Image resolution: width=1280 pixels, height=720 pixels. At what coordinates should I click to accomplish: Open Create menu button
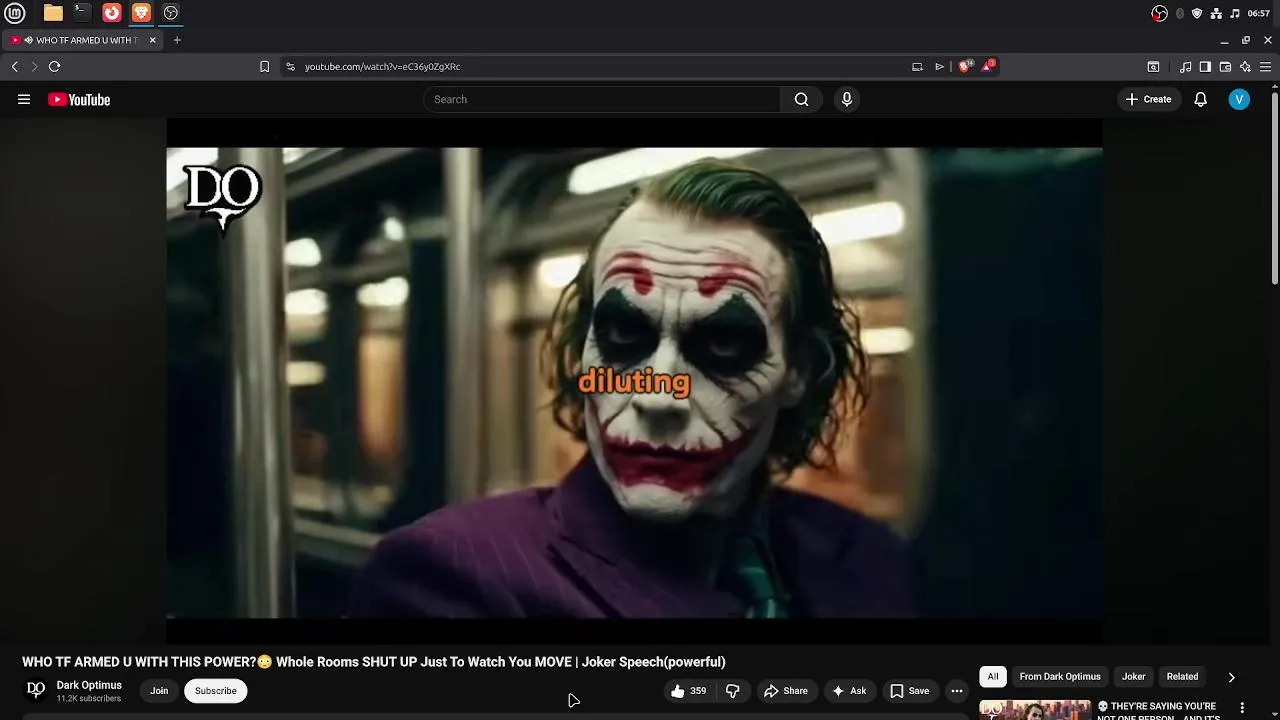tap(1148, 99)
